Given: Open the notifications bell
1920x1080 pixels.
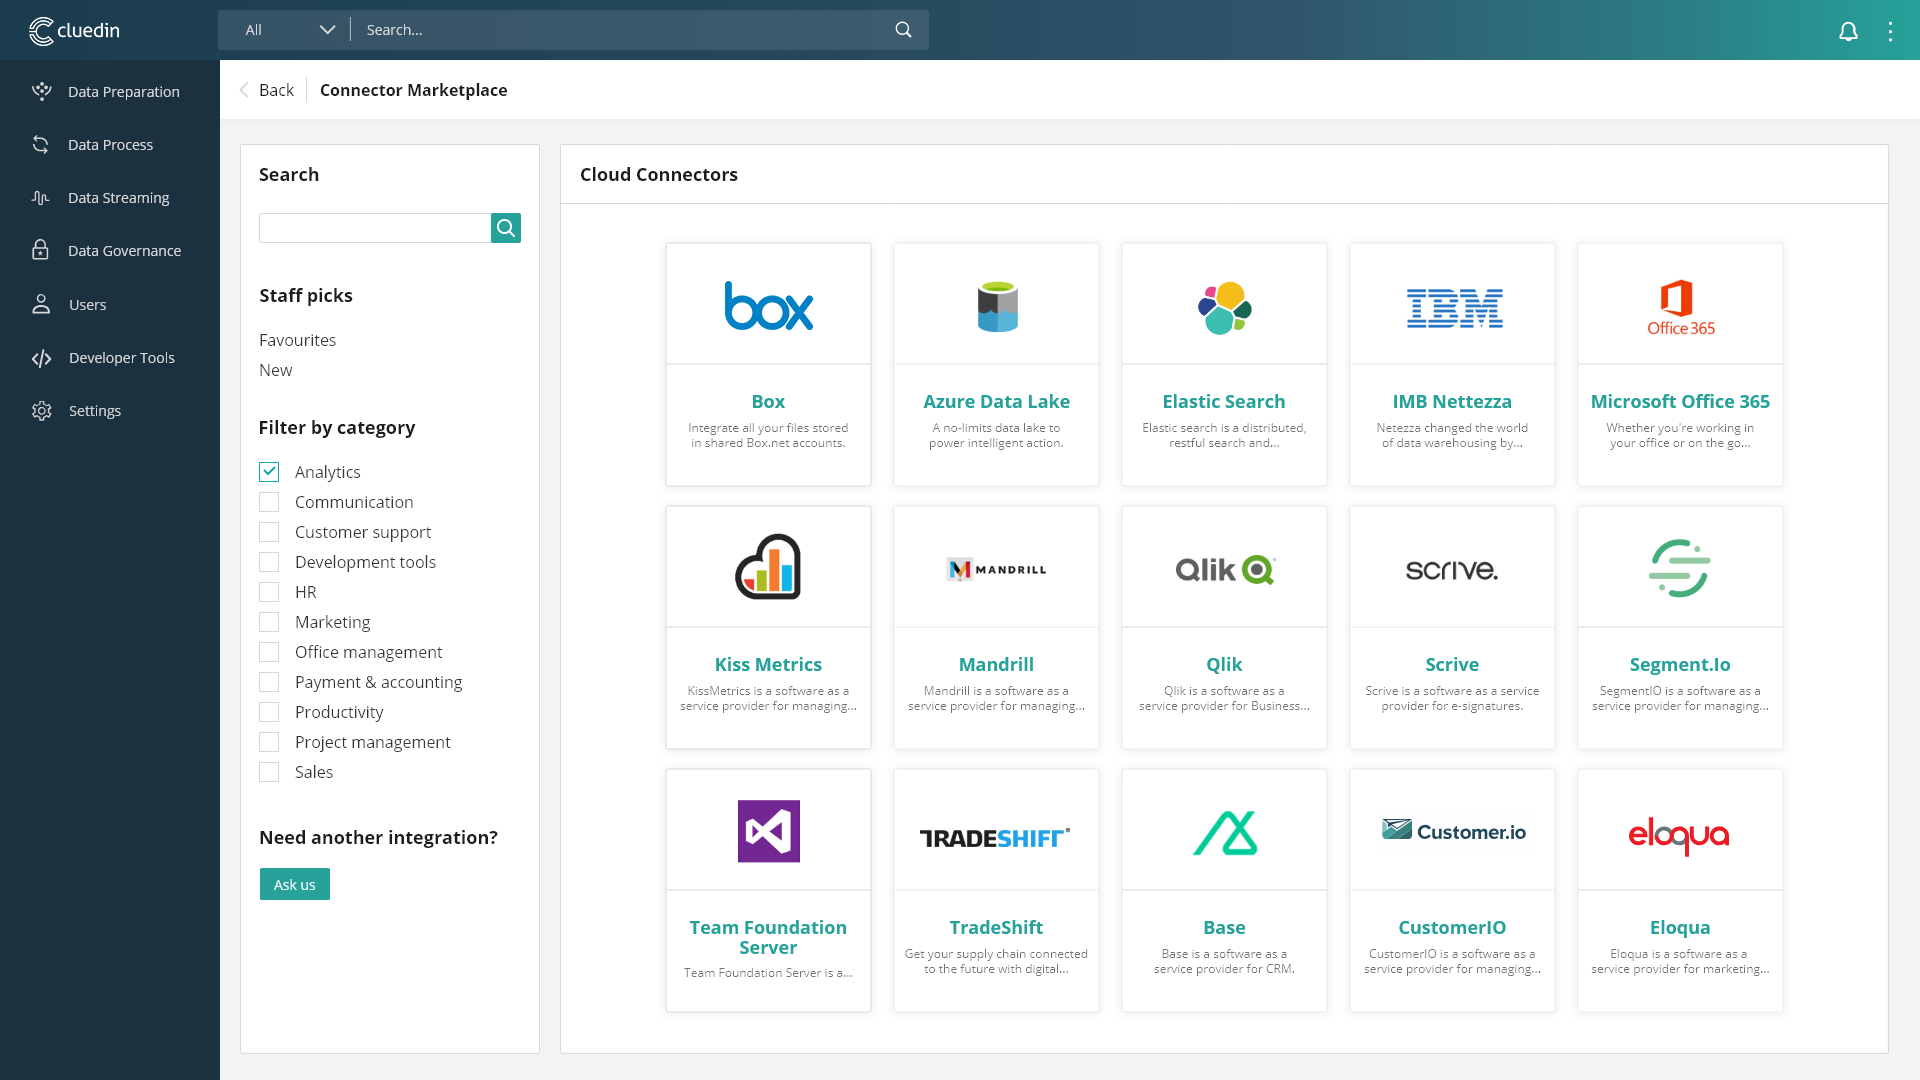Looking at the screenshot, I should point(1848,31).
